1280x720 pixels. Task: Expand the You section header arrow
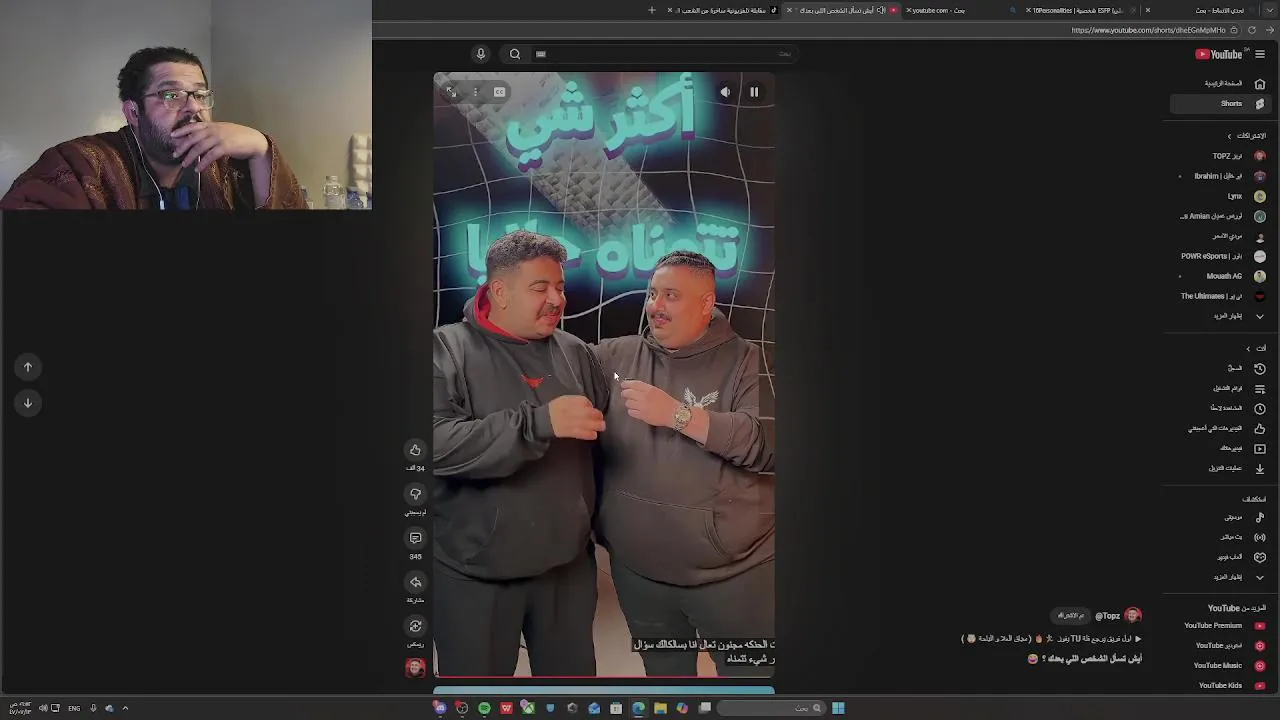click(1248, 348)
